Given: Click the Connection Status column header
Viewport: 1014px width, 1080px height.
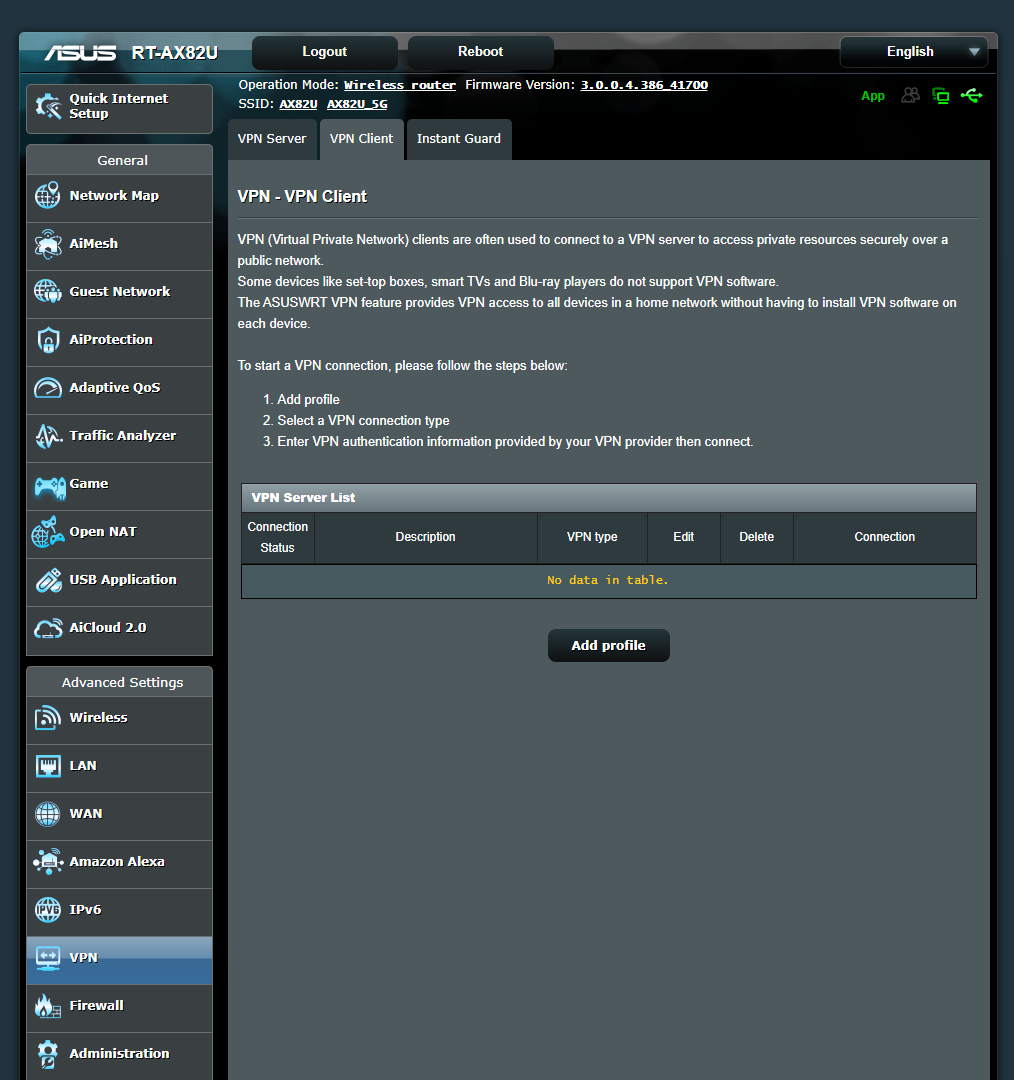Looking at the screenshot, I should [x=278, y=537].
